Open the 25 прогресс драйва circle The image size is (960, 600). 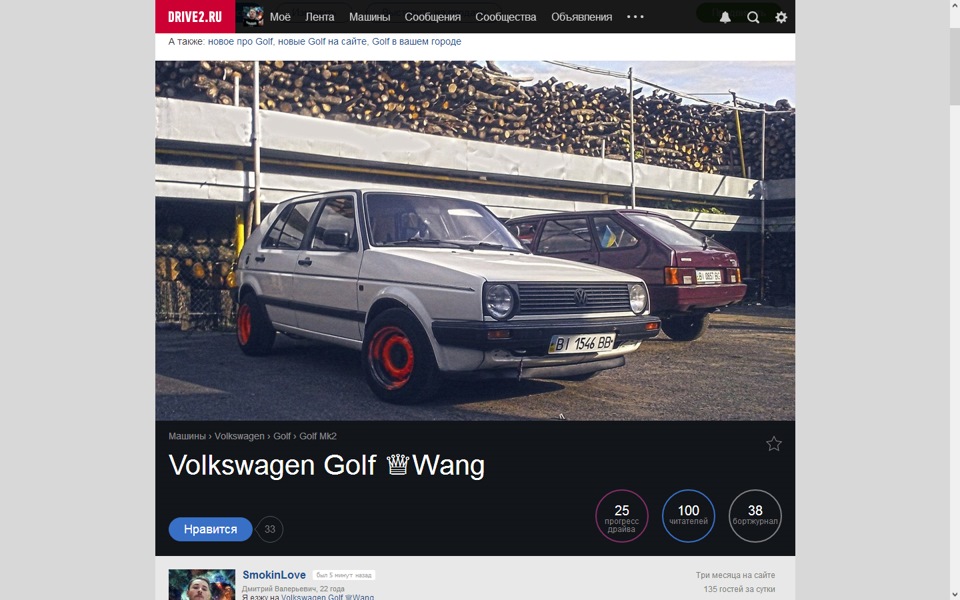tap(621, 516)
